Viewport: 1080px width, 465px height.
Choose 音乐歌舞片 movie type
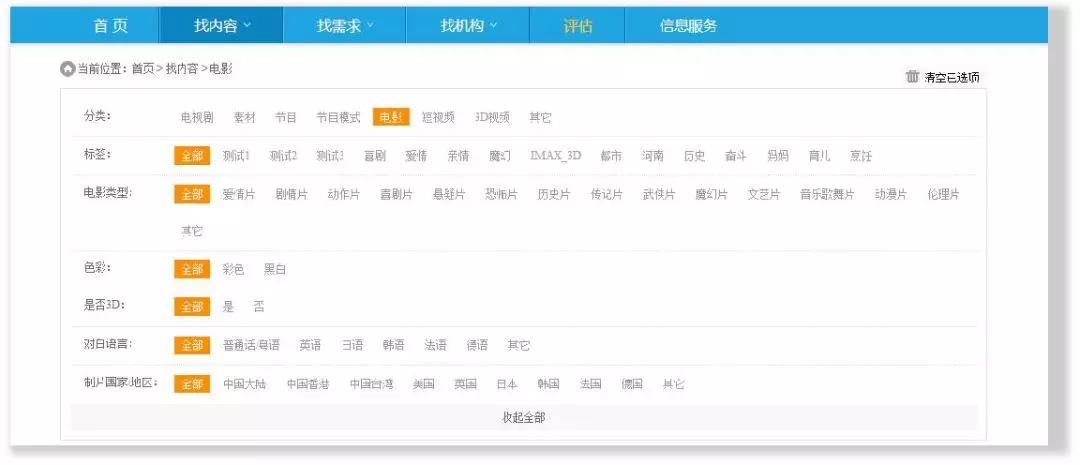point(827,194)
